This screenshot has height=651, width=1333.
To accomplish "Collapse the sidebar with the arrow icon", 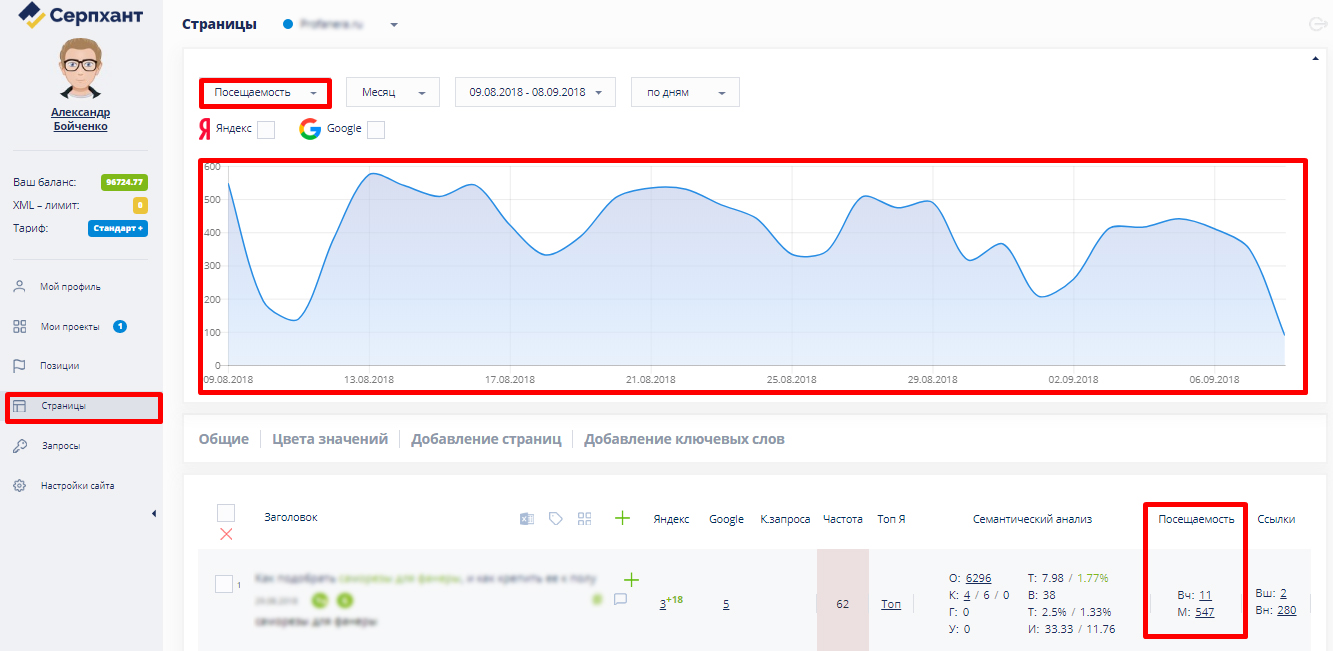I will (154, 513).
